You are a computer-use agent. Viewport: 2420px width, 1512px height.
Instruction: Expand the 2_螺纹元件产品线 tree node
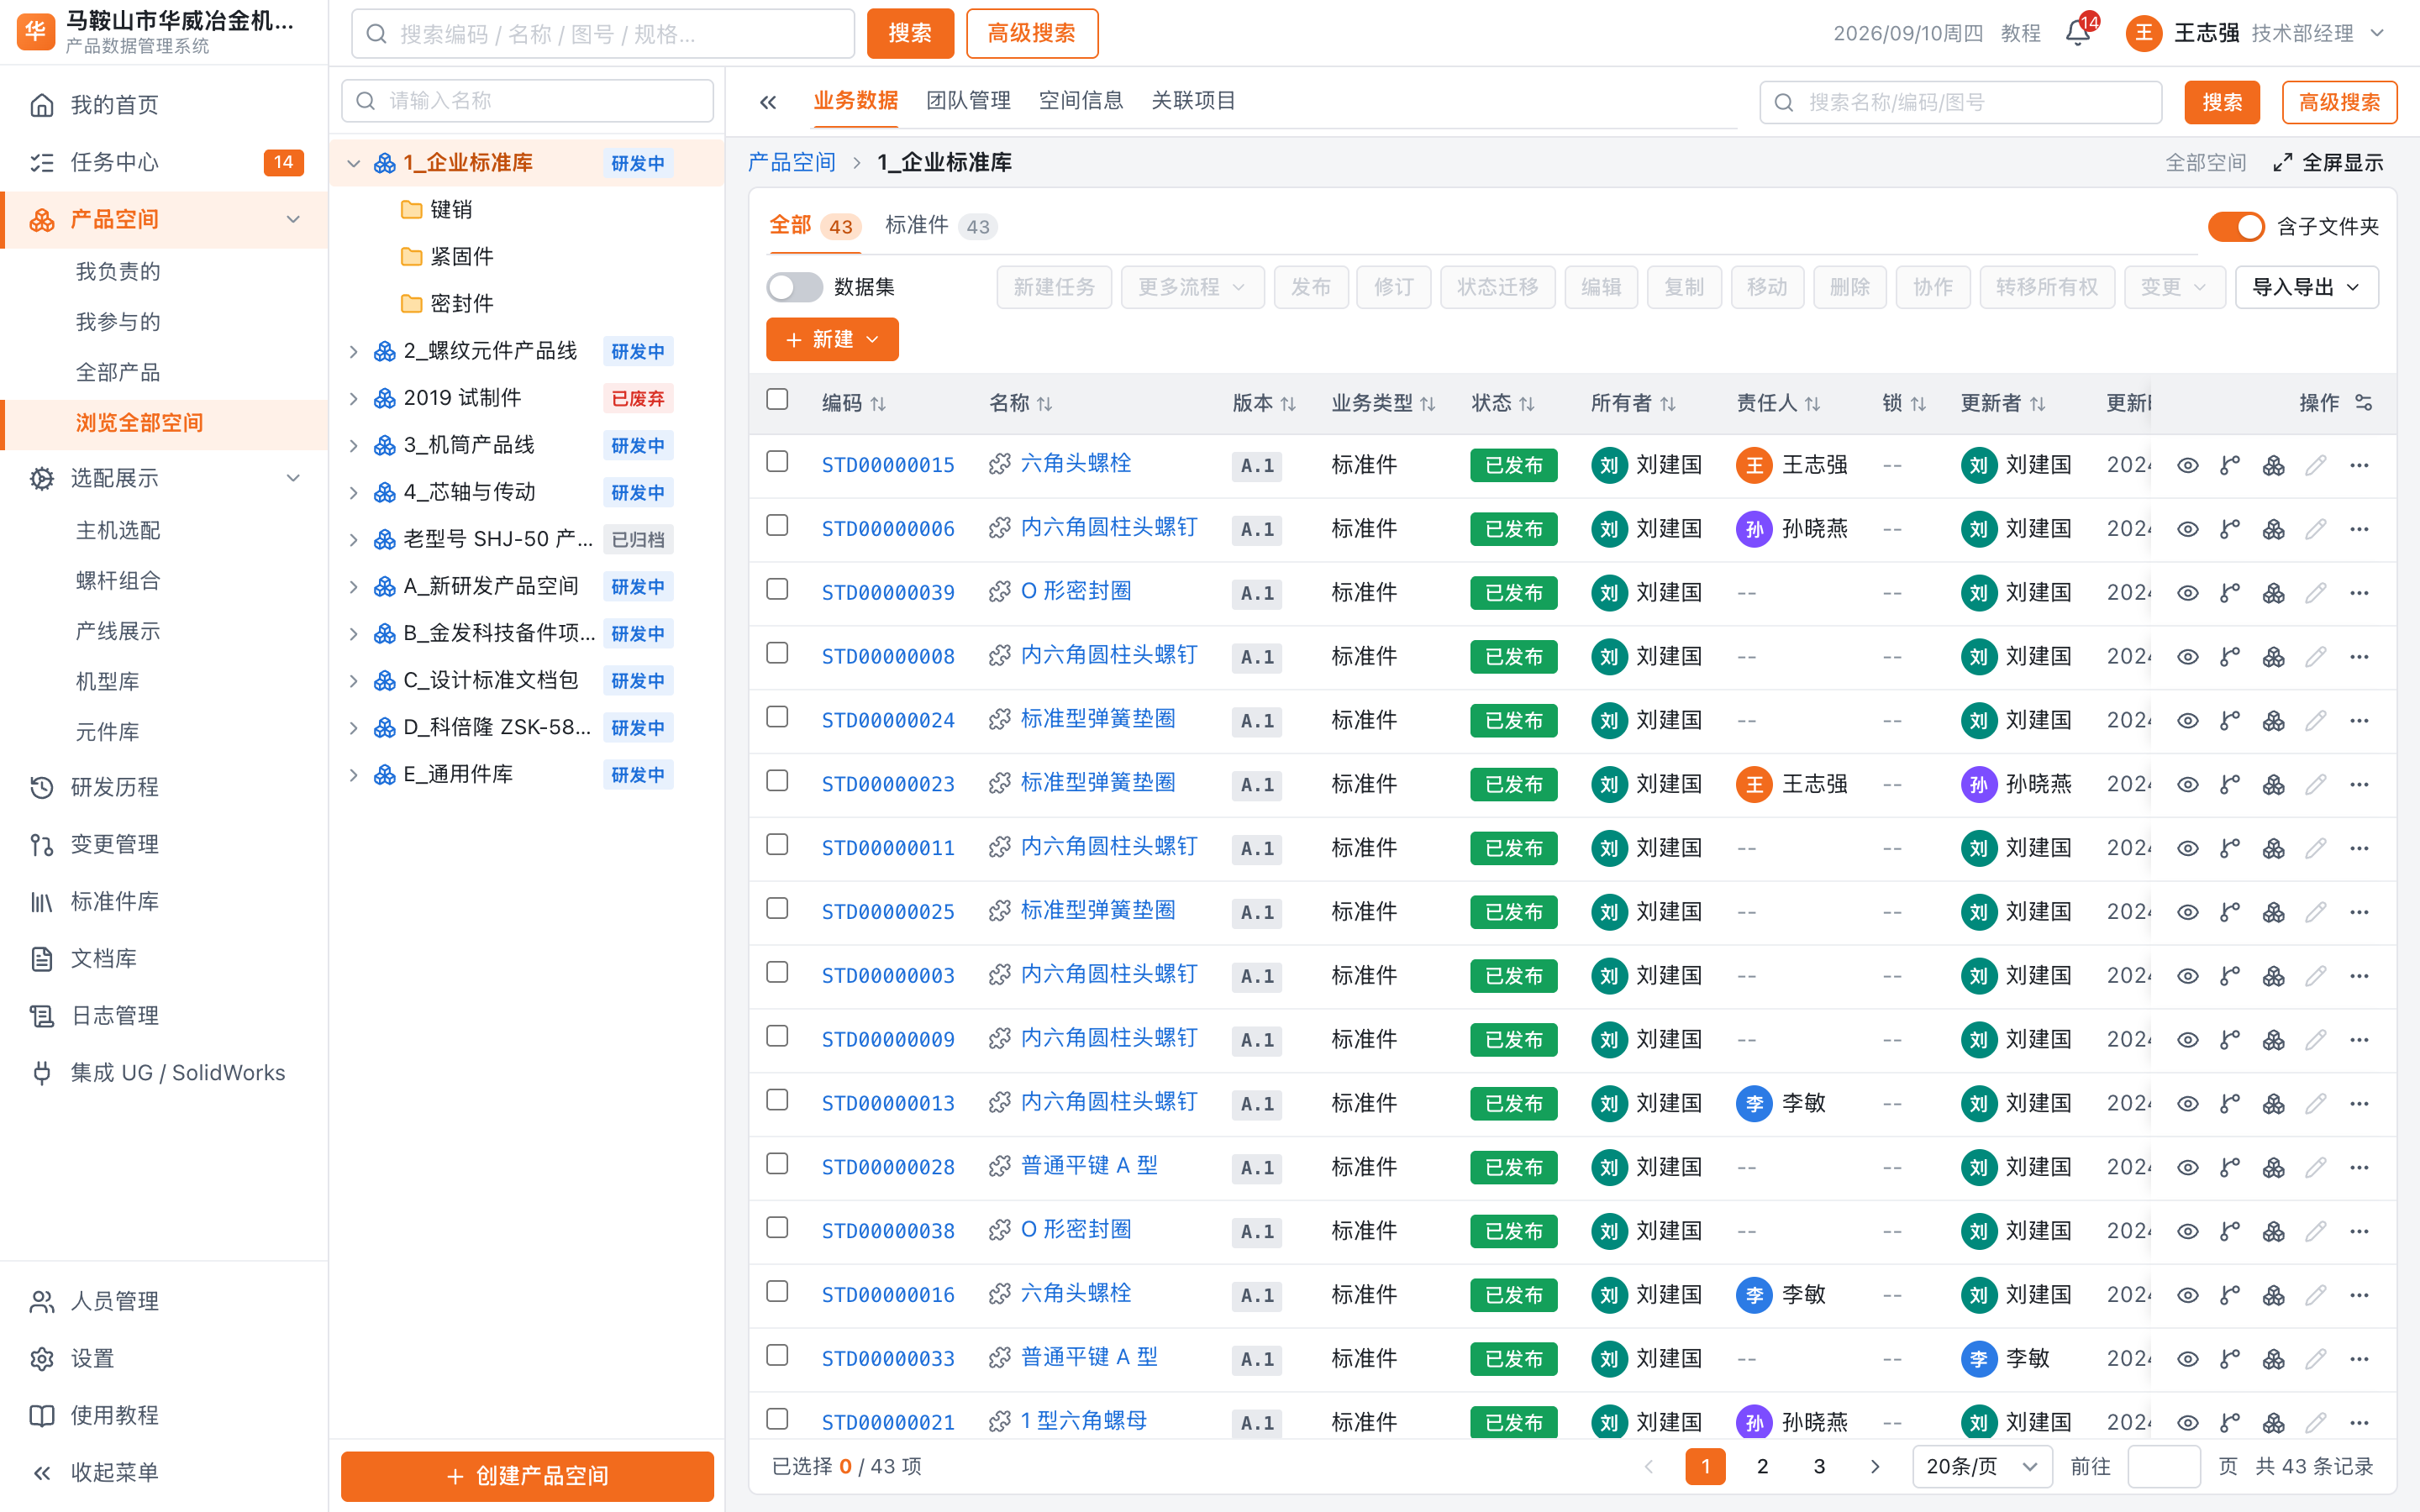pos(353,351)
